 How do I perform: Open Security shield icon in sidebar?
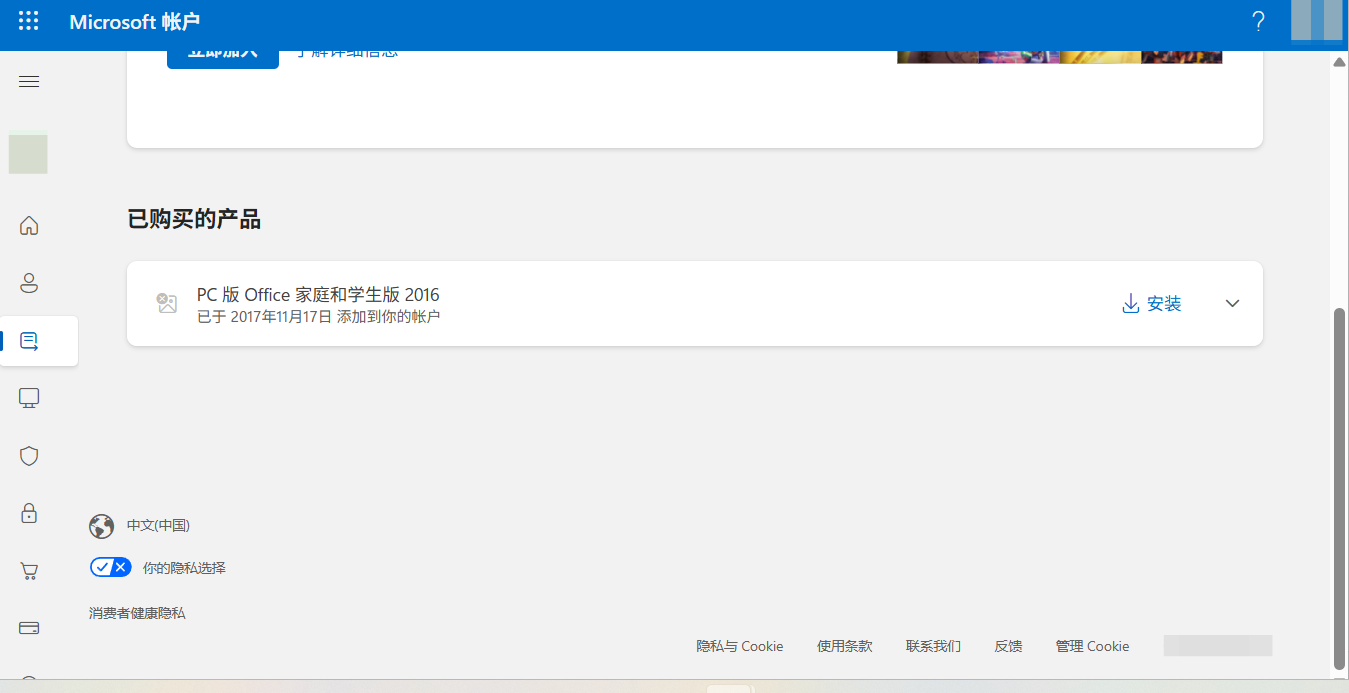29,456
